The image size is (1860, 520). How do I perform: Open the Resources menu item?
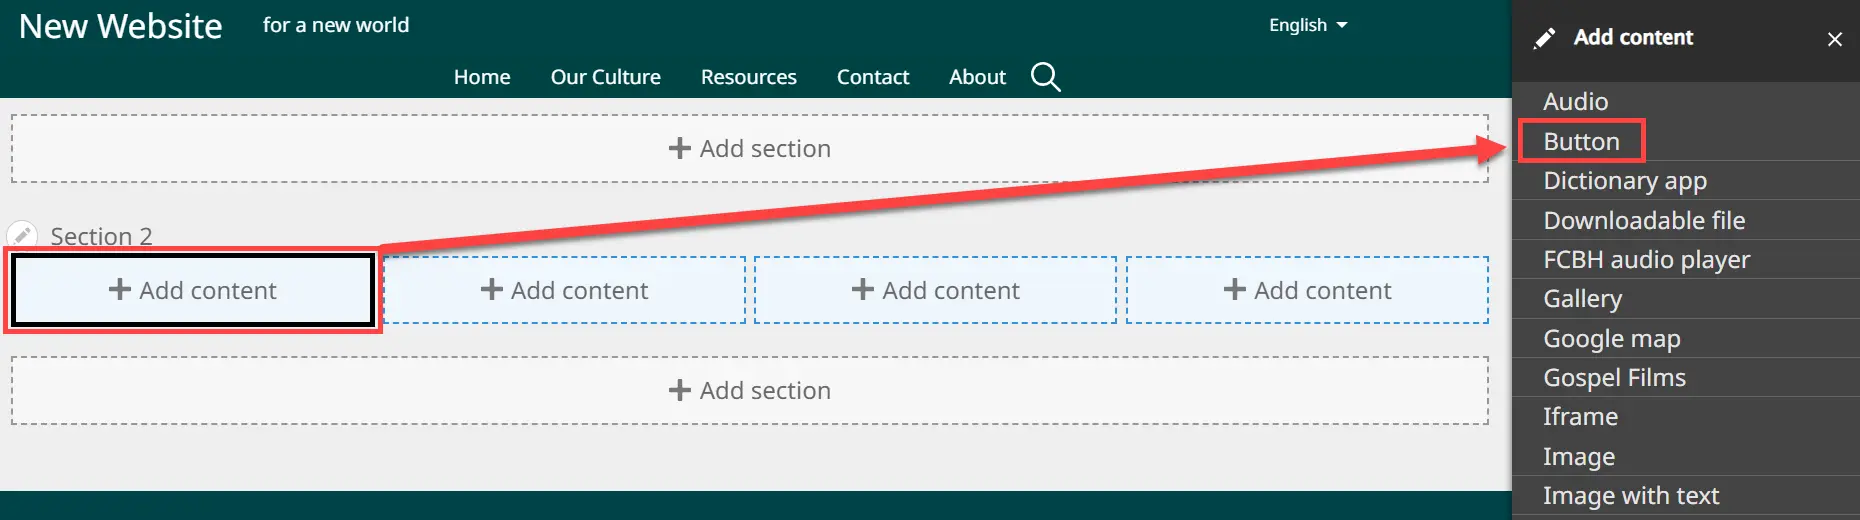[x=748, y=77]
